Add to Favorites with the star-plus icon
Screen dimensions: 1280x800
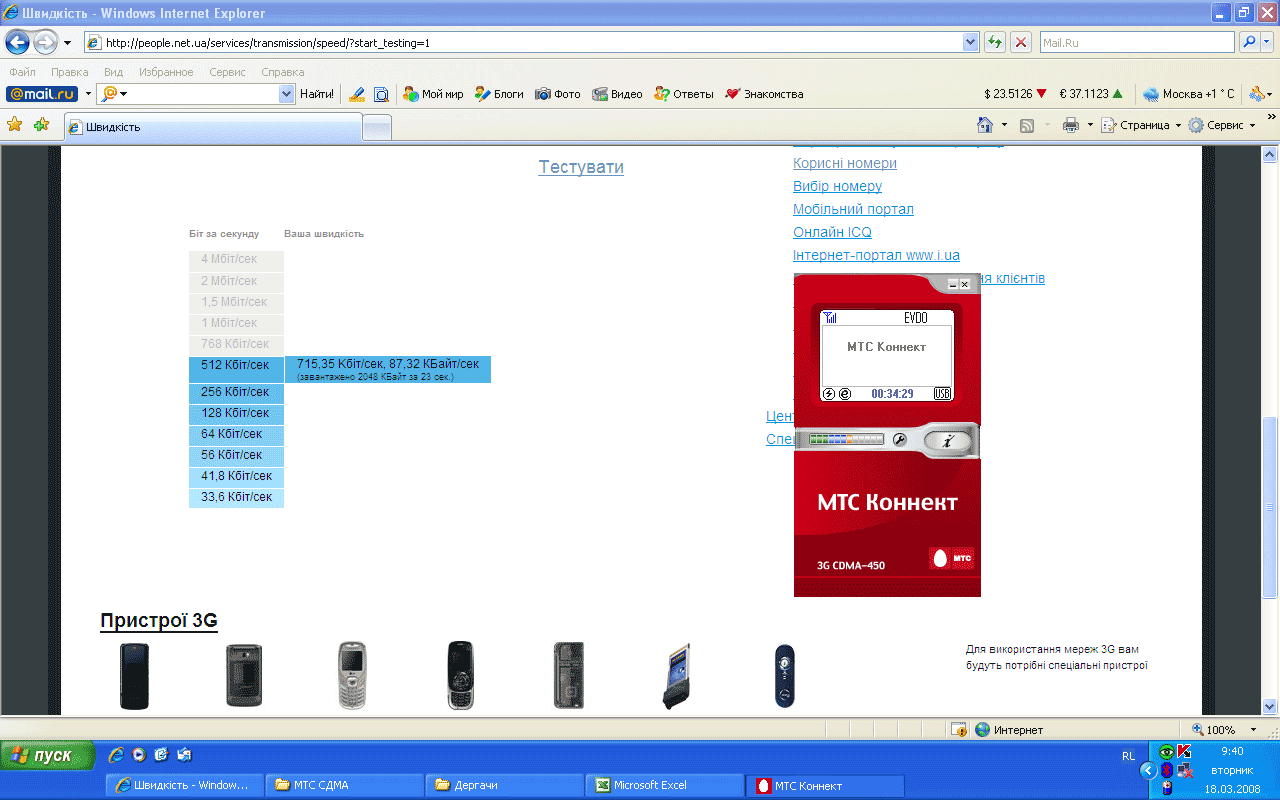(x=41, y=125)
